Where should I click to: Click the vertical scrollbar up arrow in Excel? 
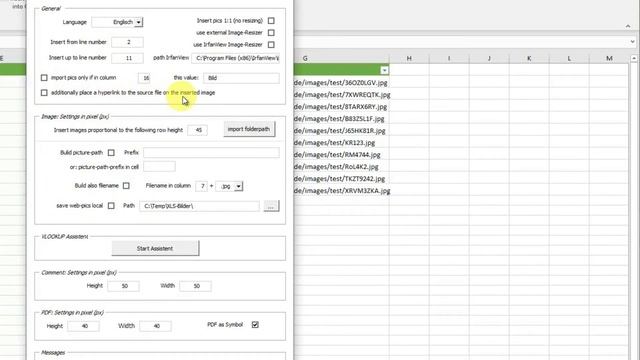tap(634, 59)
